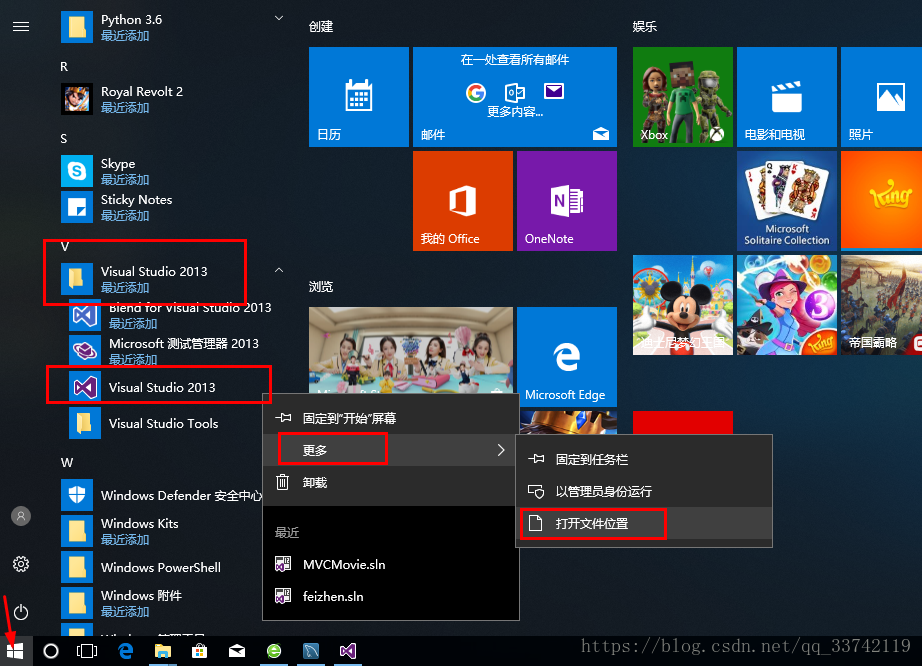The height and width of the screenshot is (666, 922).
Task: Choose 固定到任务栏 in submenu
Action: pyautogui.click(x=644, y=459)
